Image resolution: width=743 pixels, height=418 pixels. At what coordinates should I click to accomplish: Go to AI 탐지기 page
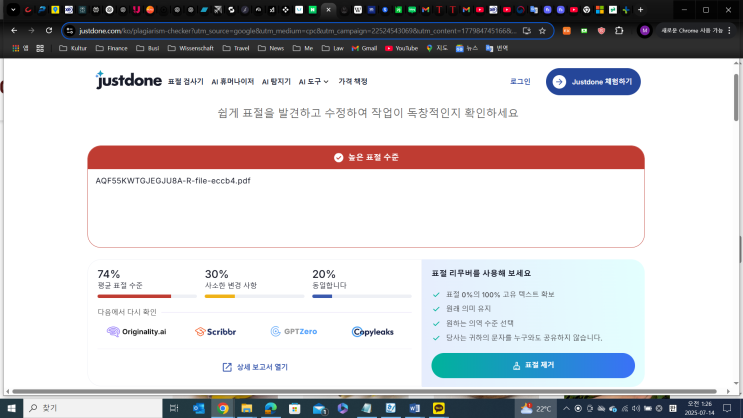(x=276, y=82)
